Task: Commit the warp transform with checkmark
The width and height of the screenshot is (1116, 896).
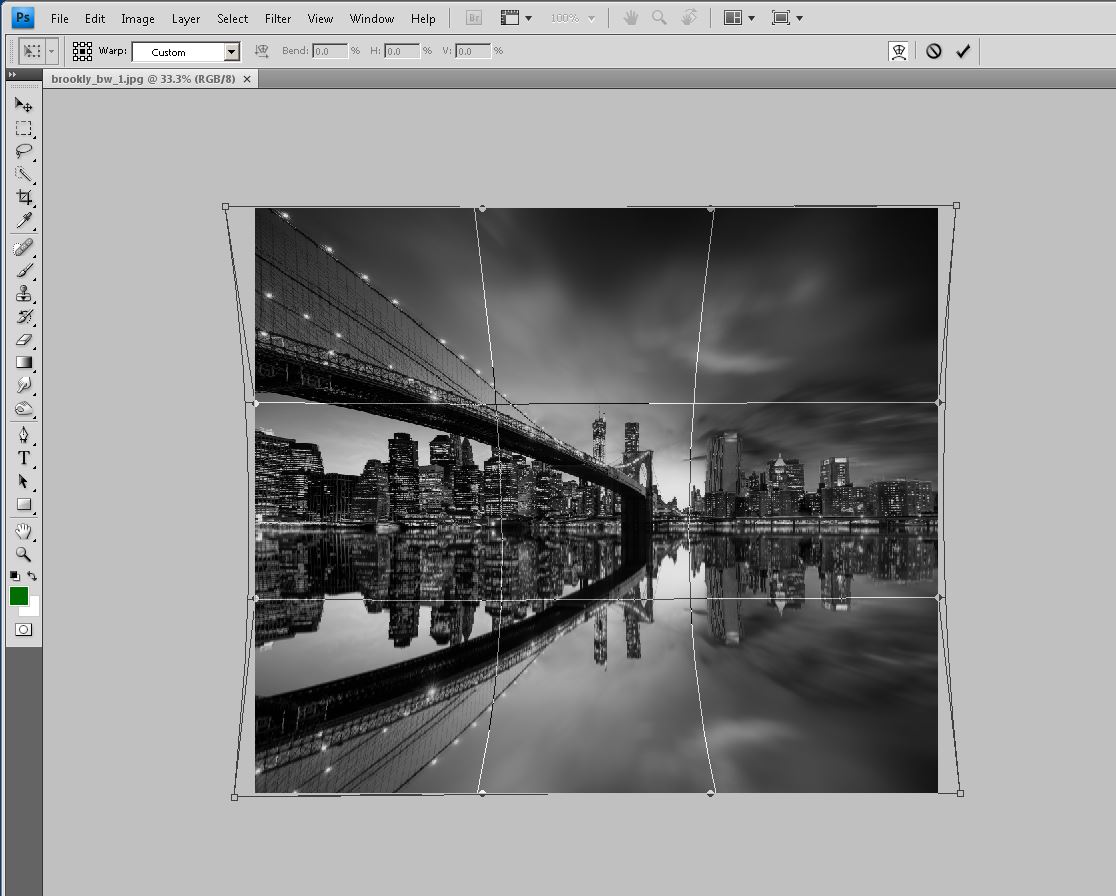Action: coord(963,51)
